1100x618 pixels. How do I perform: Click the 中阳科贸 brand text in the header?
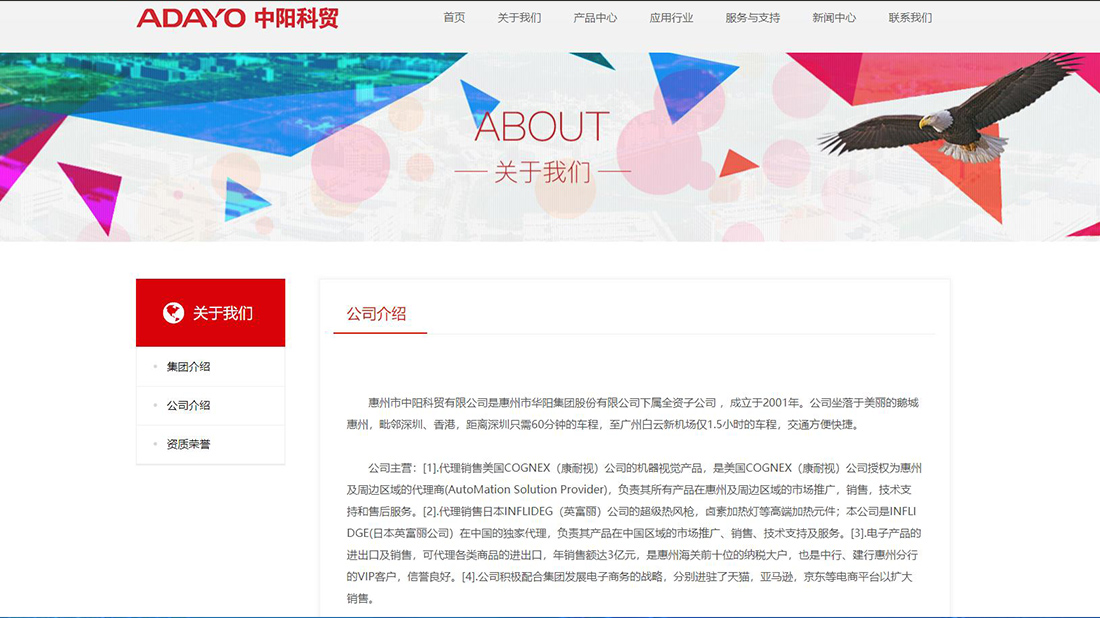[296, 18]
